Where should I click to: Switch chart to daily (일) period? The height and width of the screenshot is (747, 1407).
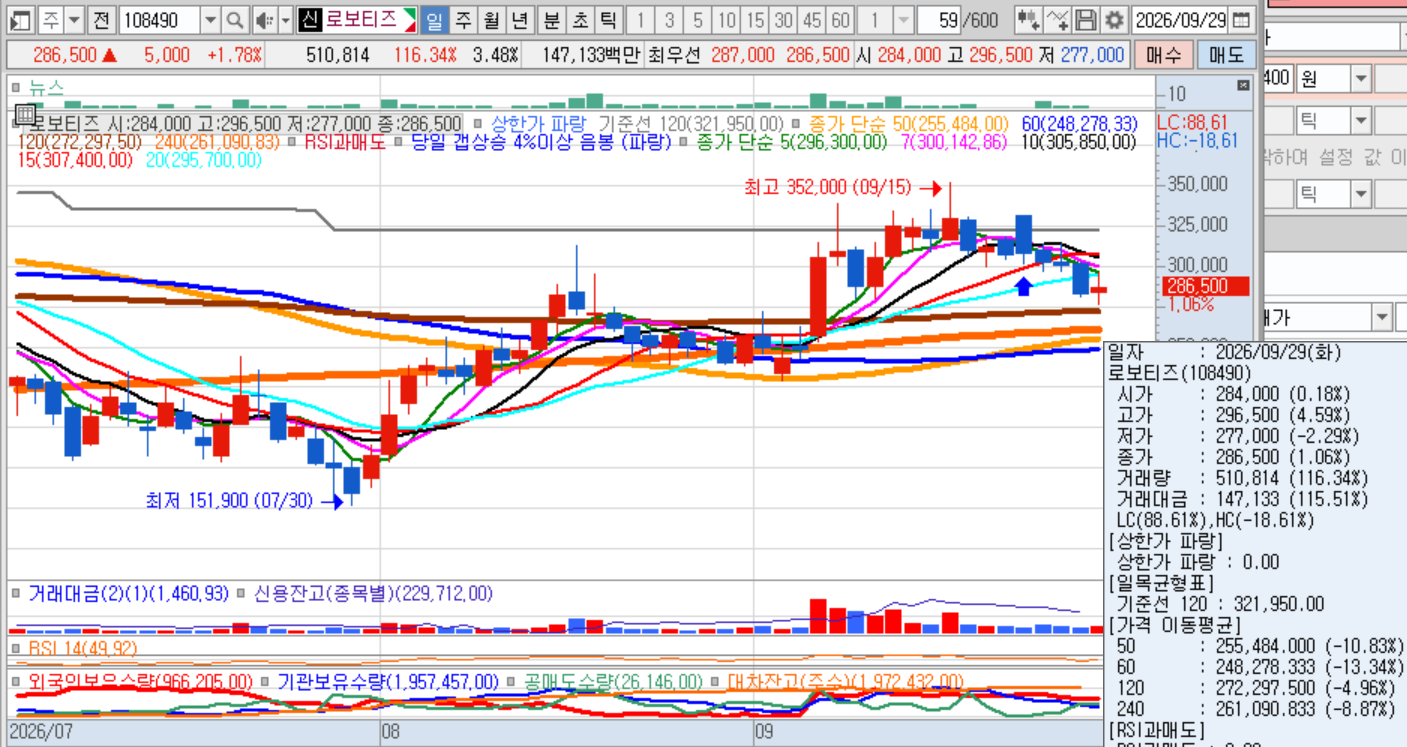pyautogui.click(x=435, y=20)
